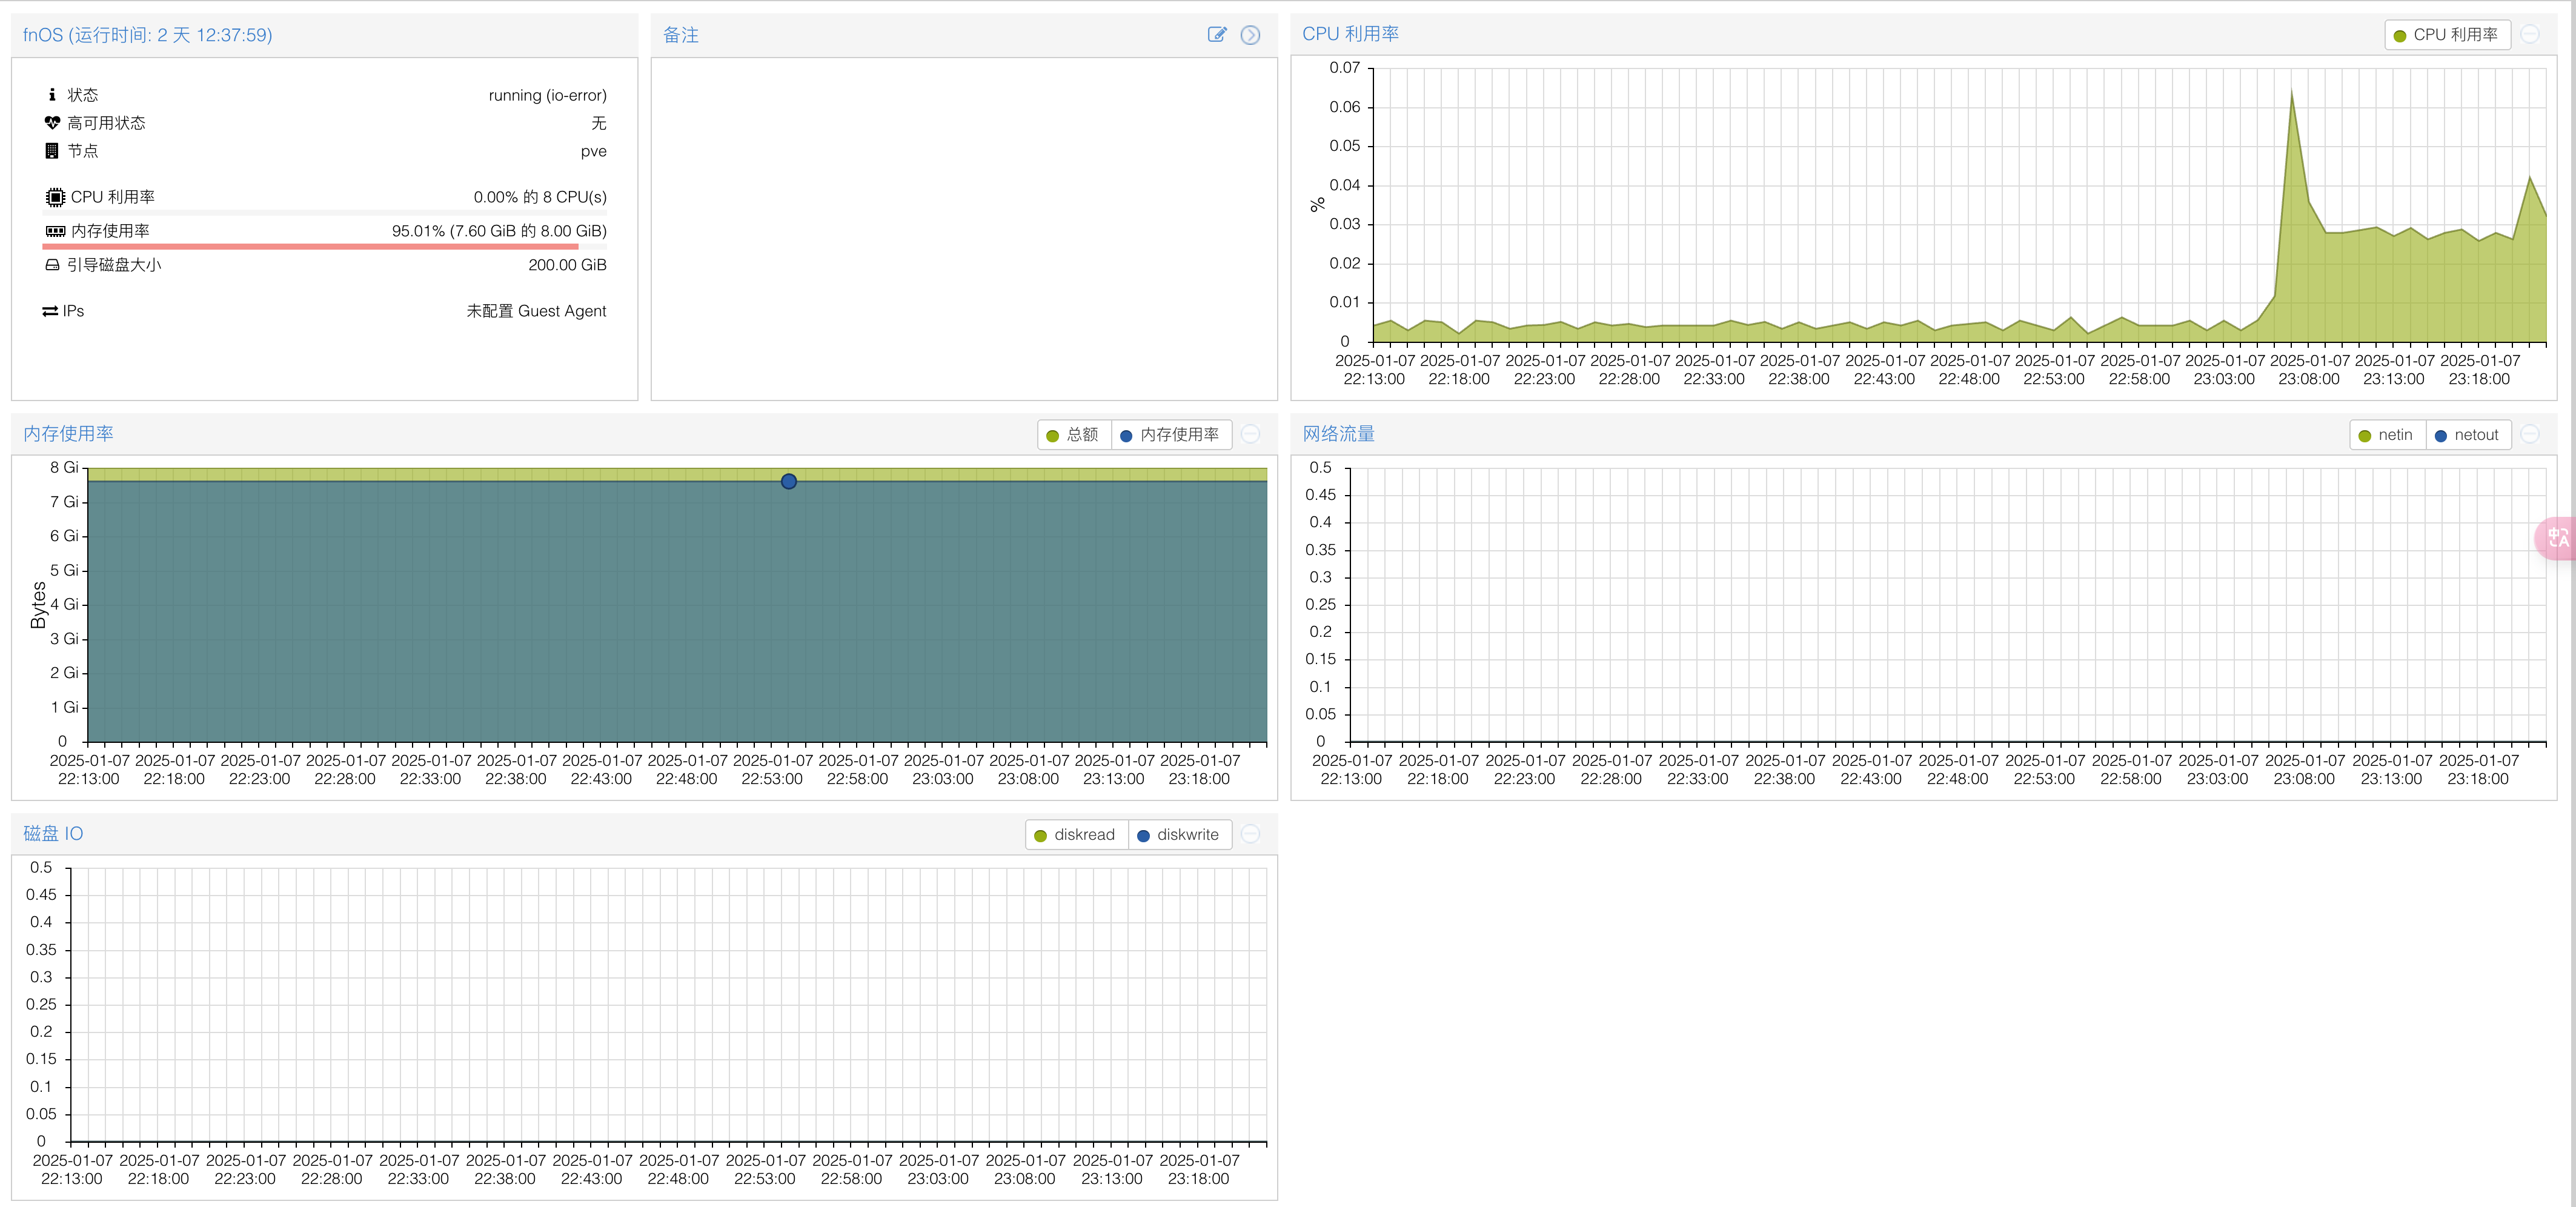Viewport: 2576px width, 1207px height.
Task: Click '0.00% 的 8 CPU(s)' value
Action: point(540,197)
